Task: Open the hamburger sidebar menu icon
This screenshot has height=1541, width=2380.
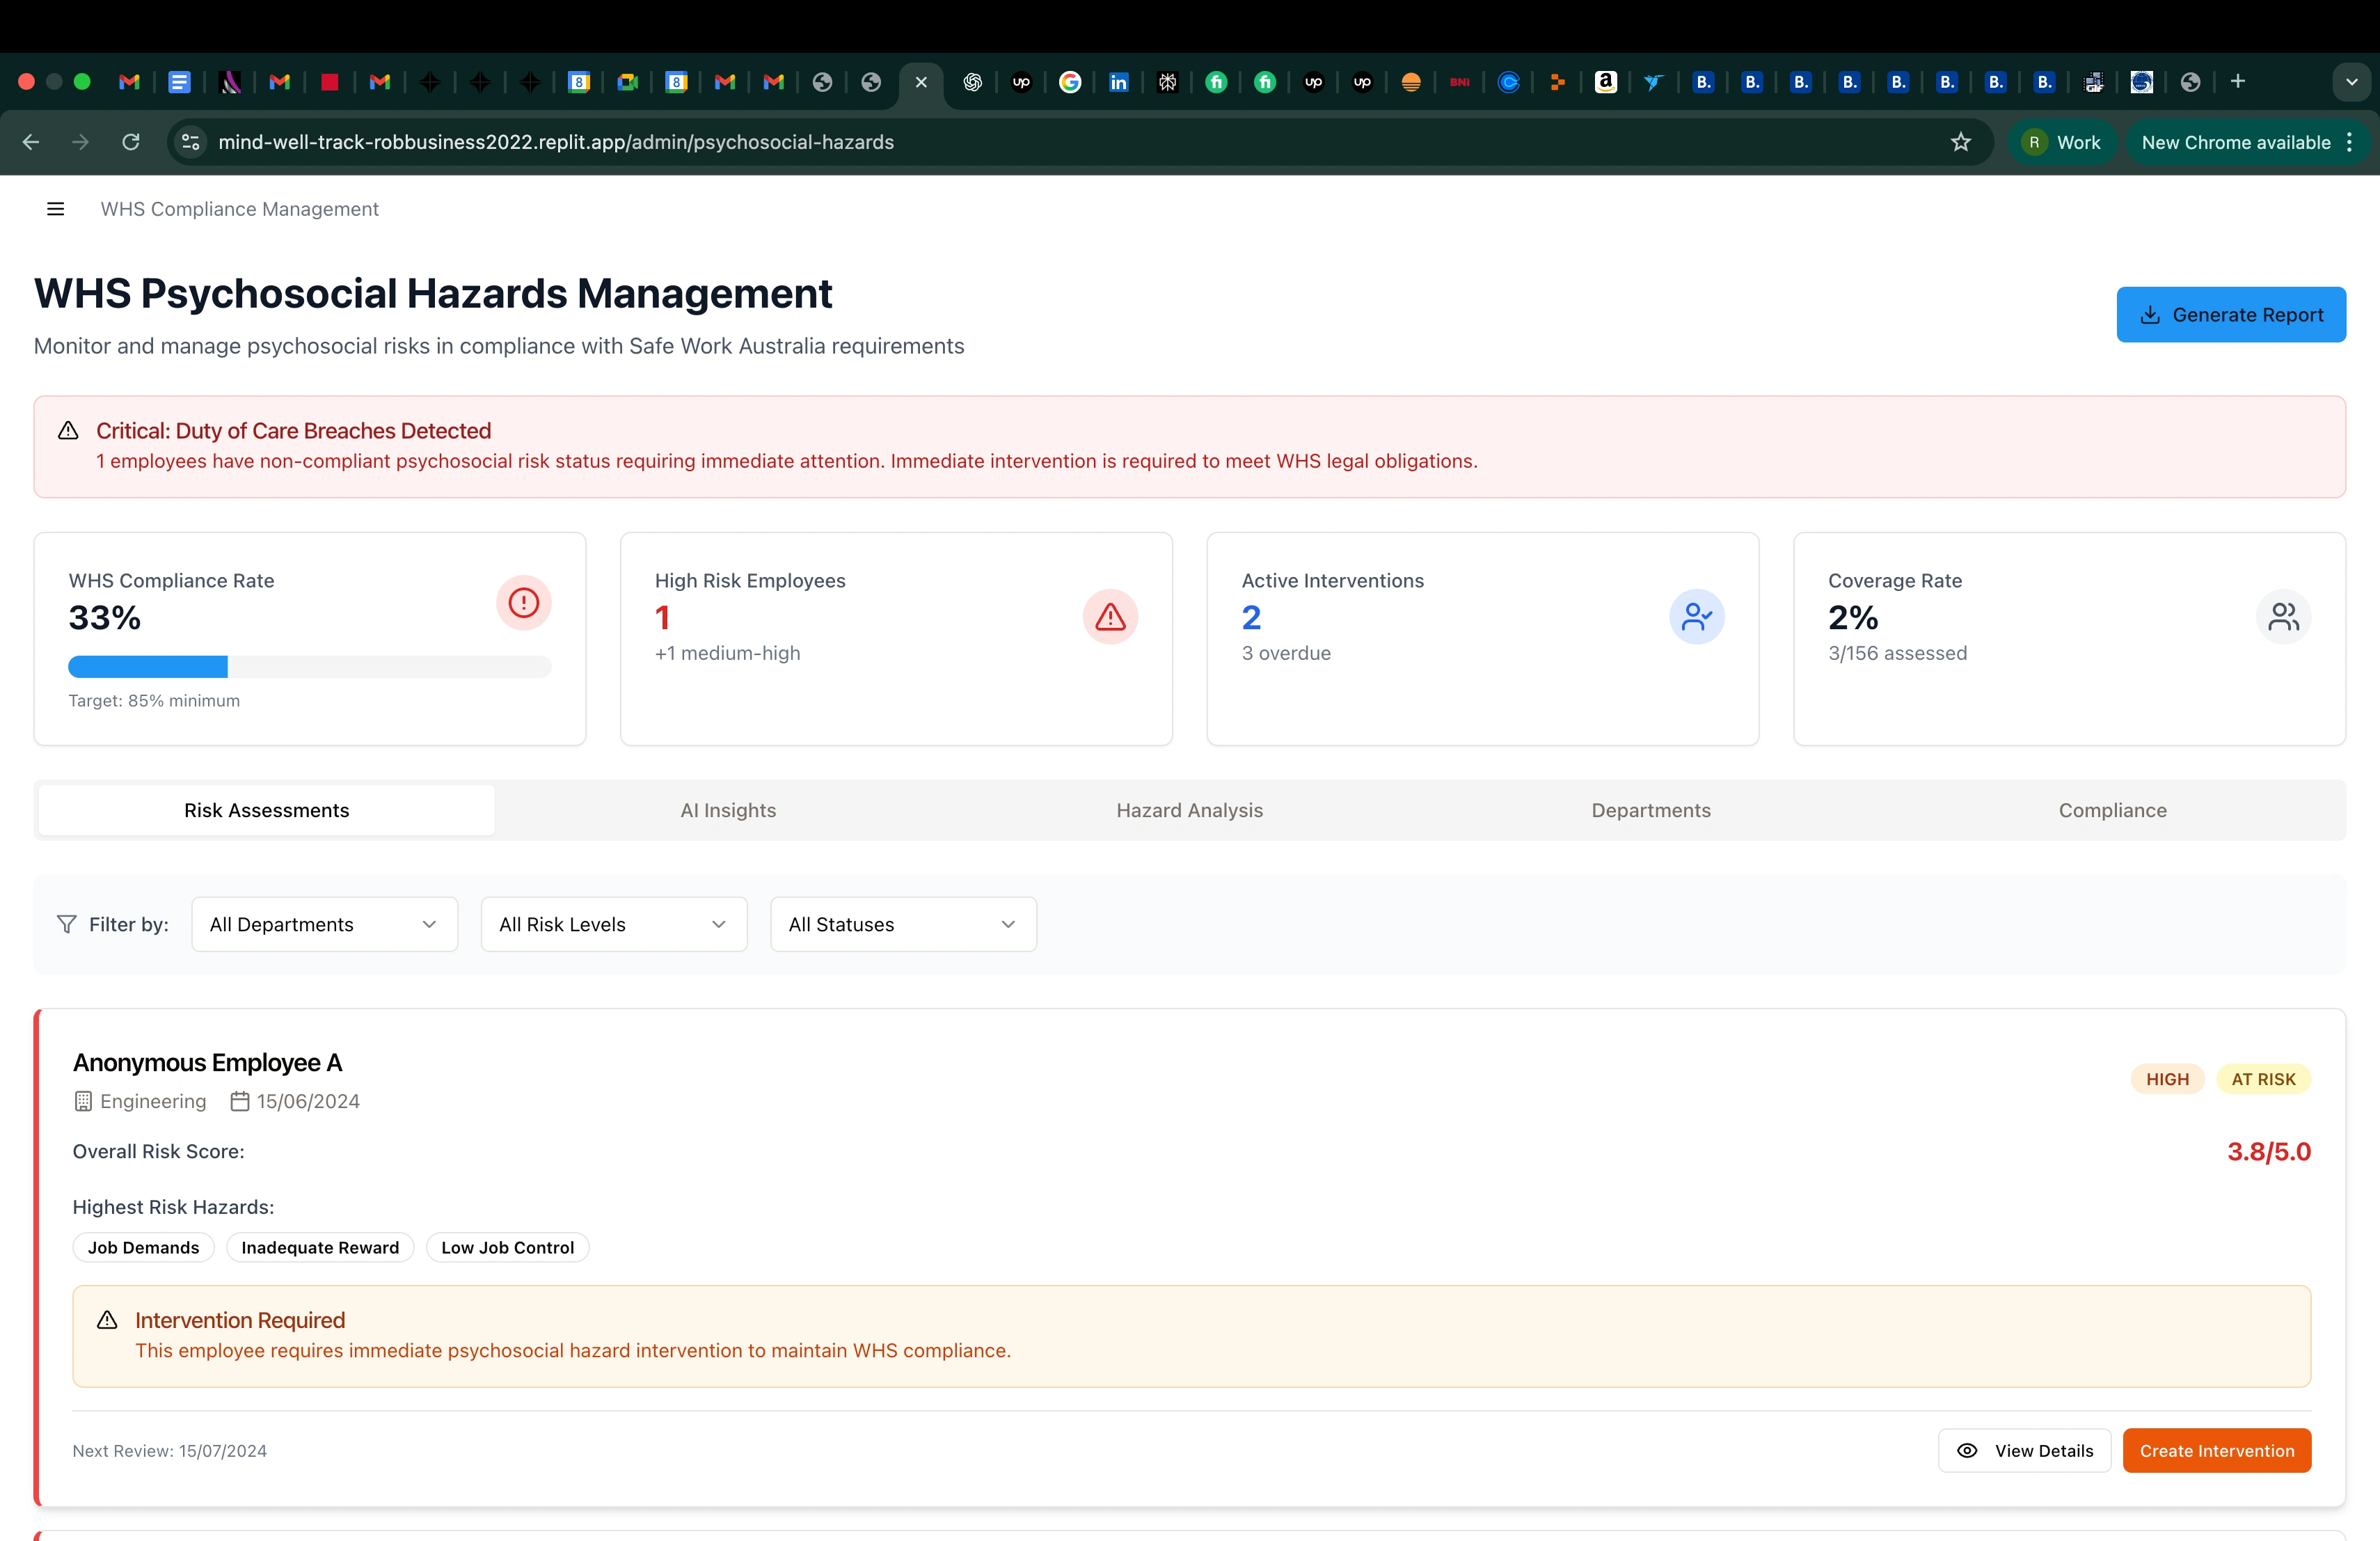Action: [x=56, y=209]
